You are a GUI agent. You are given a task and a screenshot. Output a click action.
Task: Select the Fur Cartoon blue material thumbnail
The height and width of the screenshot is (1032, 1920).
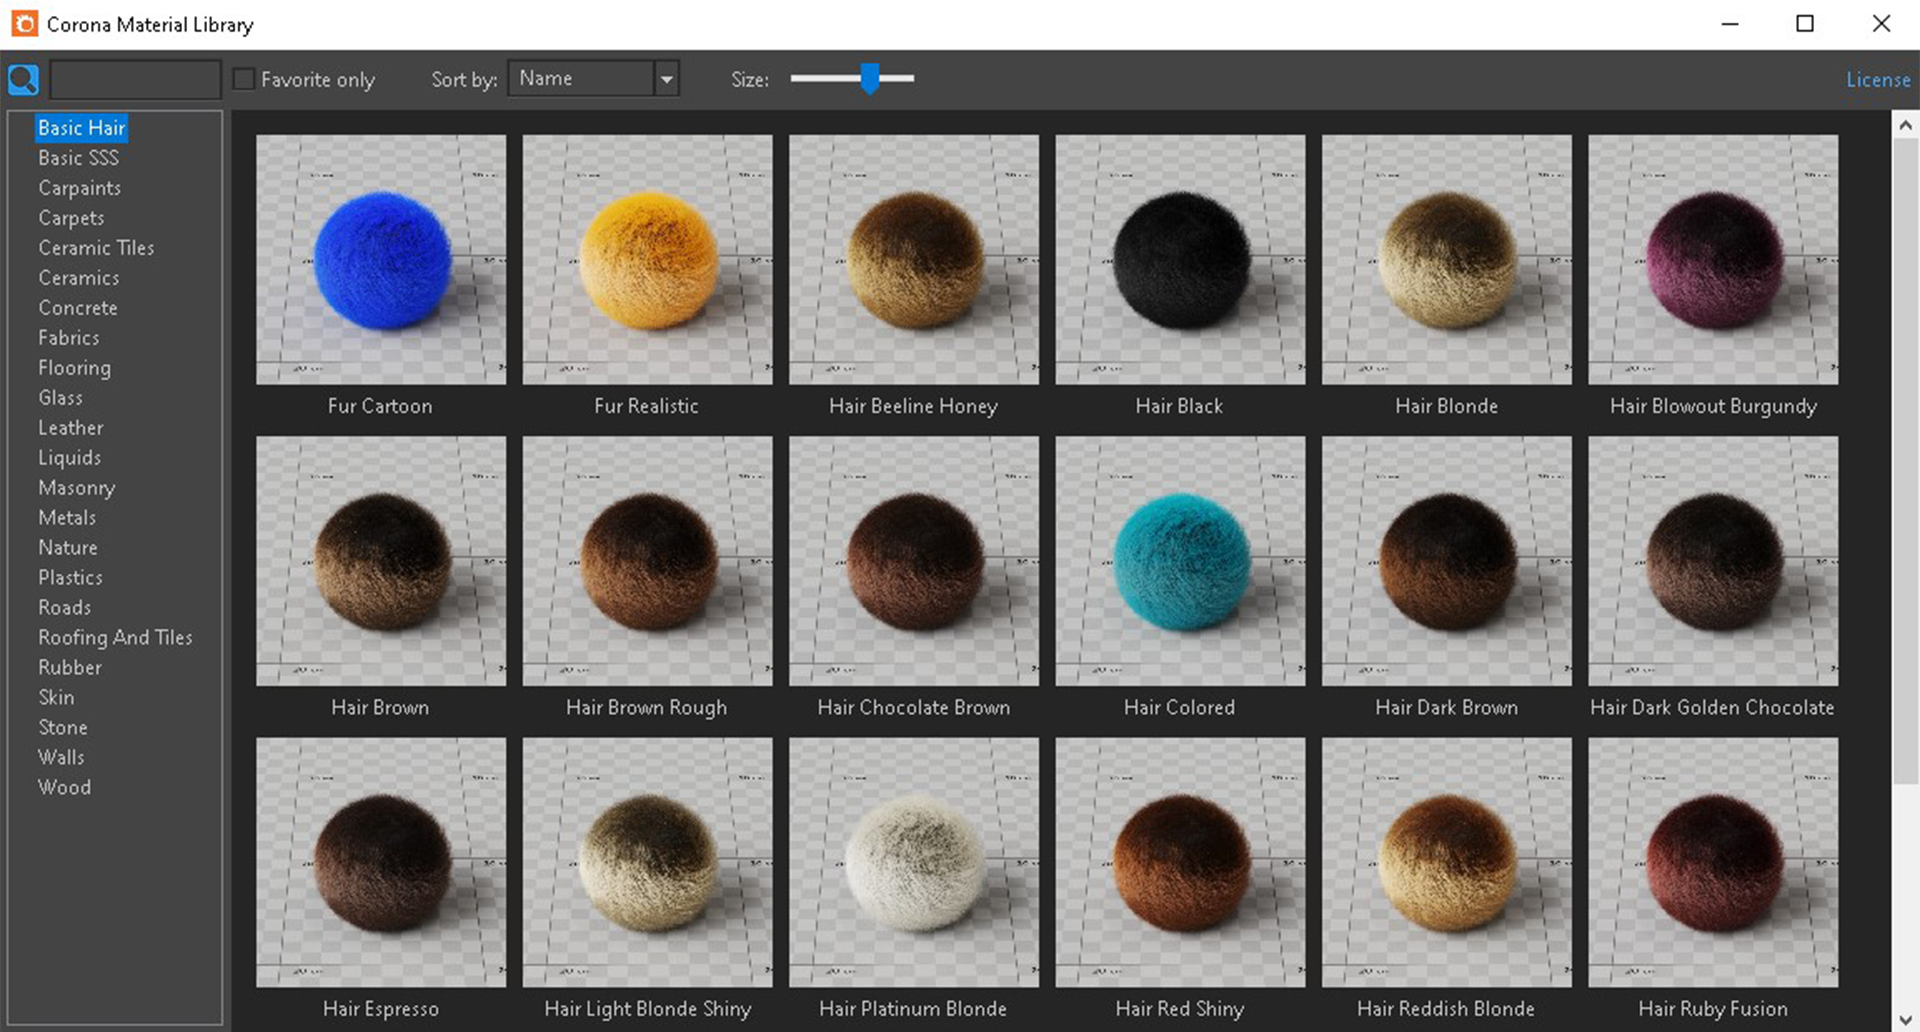(381, 260)
